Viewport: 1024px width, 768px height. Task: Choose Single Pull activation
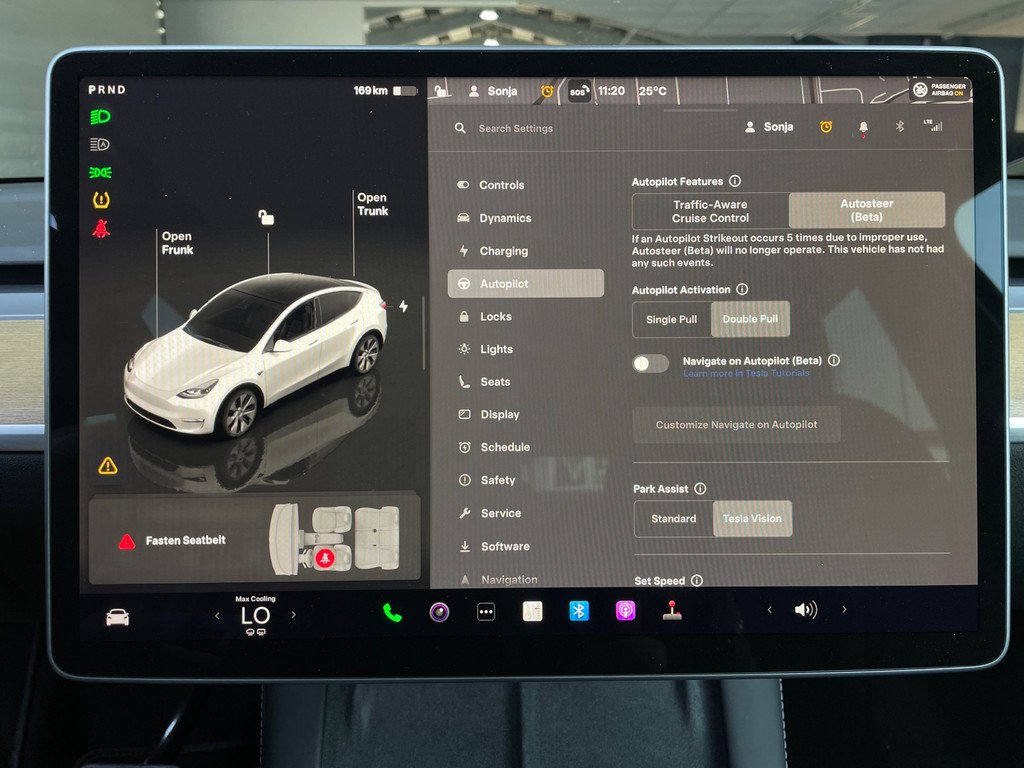click(x=671, y=319)
